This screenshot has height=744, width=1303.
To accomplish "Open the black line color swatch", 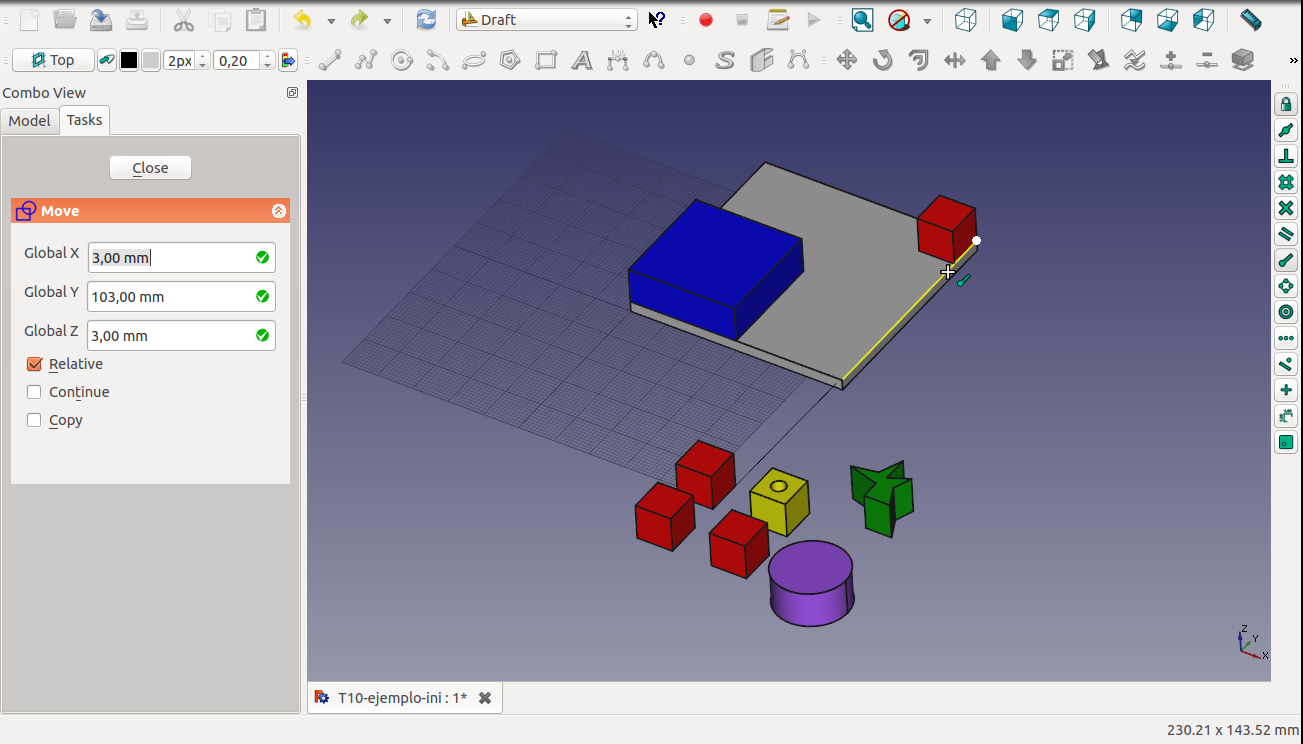I will [129, 61].
